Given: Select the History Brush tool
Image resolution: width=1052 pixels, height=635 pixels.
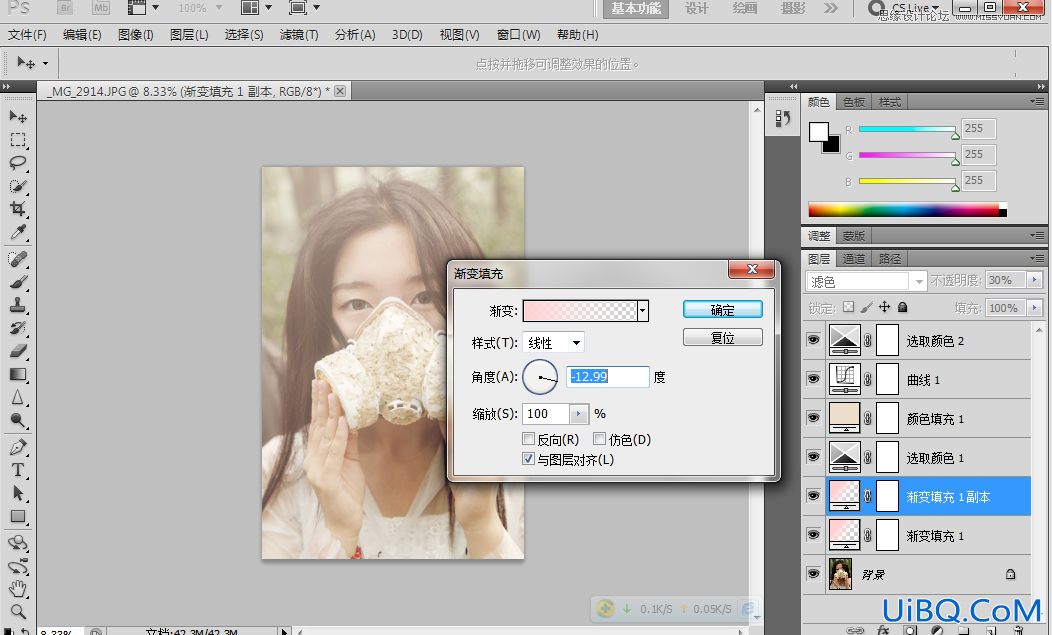Looking at the screenshot, I should click(18, 328).
